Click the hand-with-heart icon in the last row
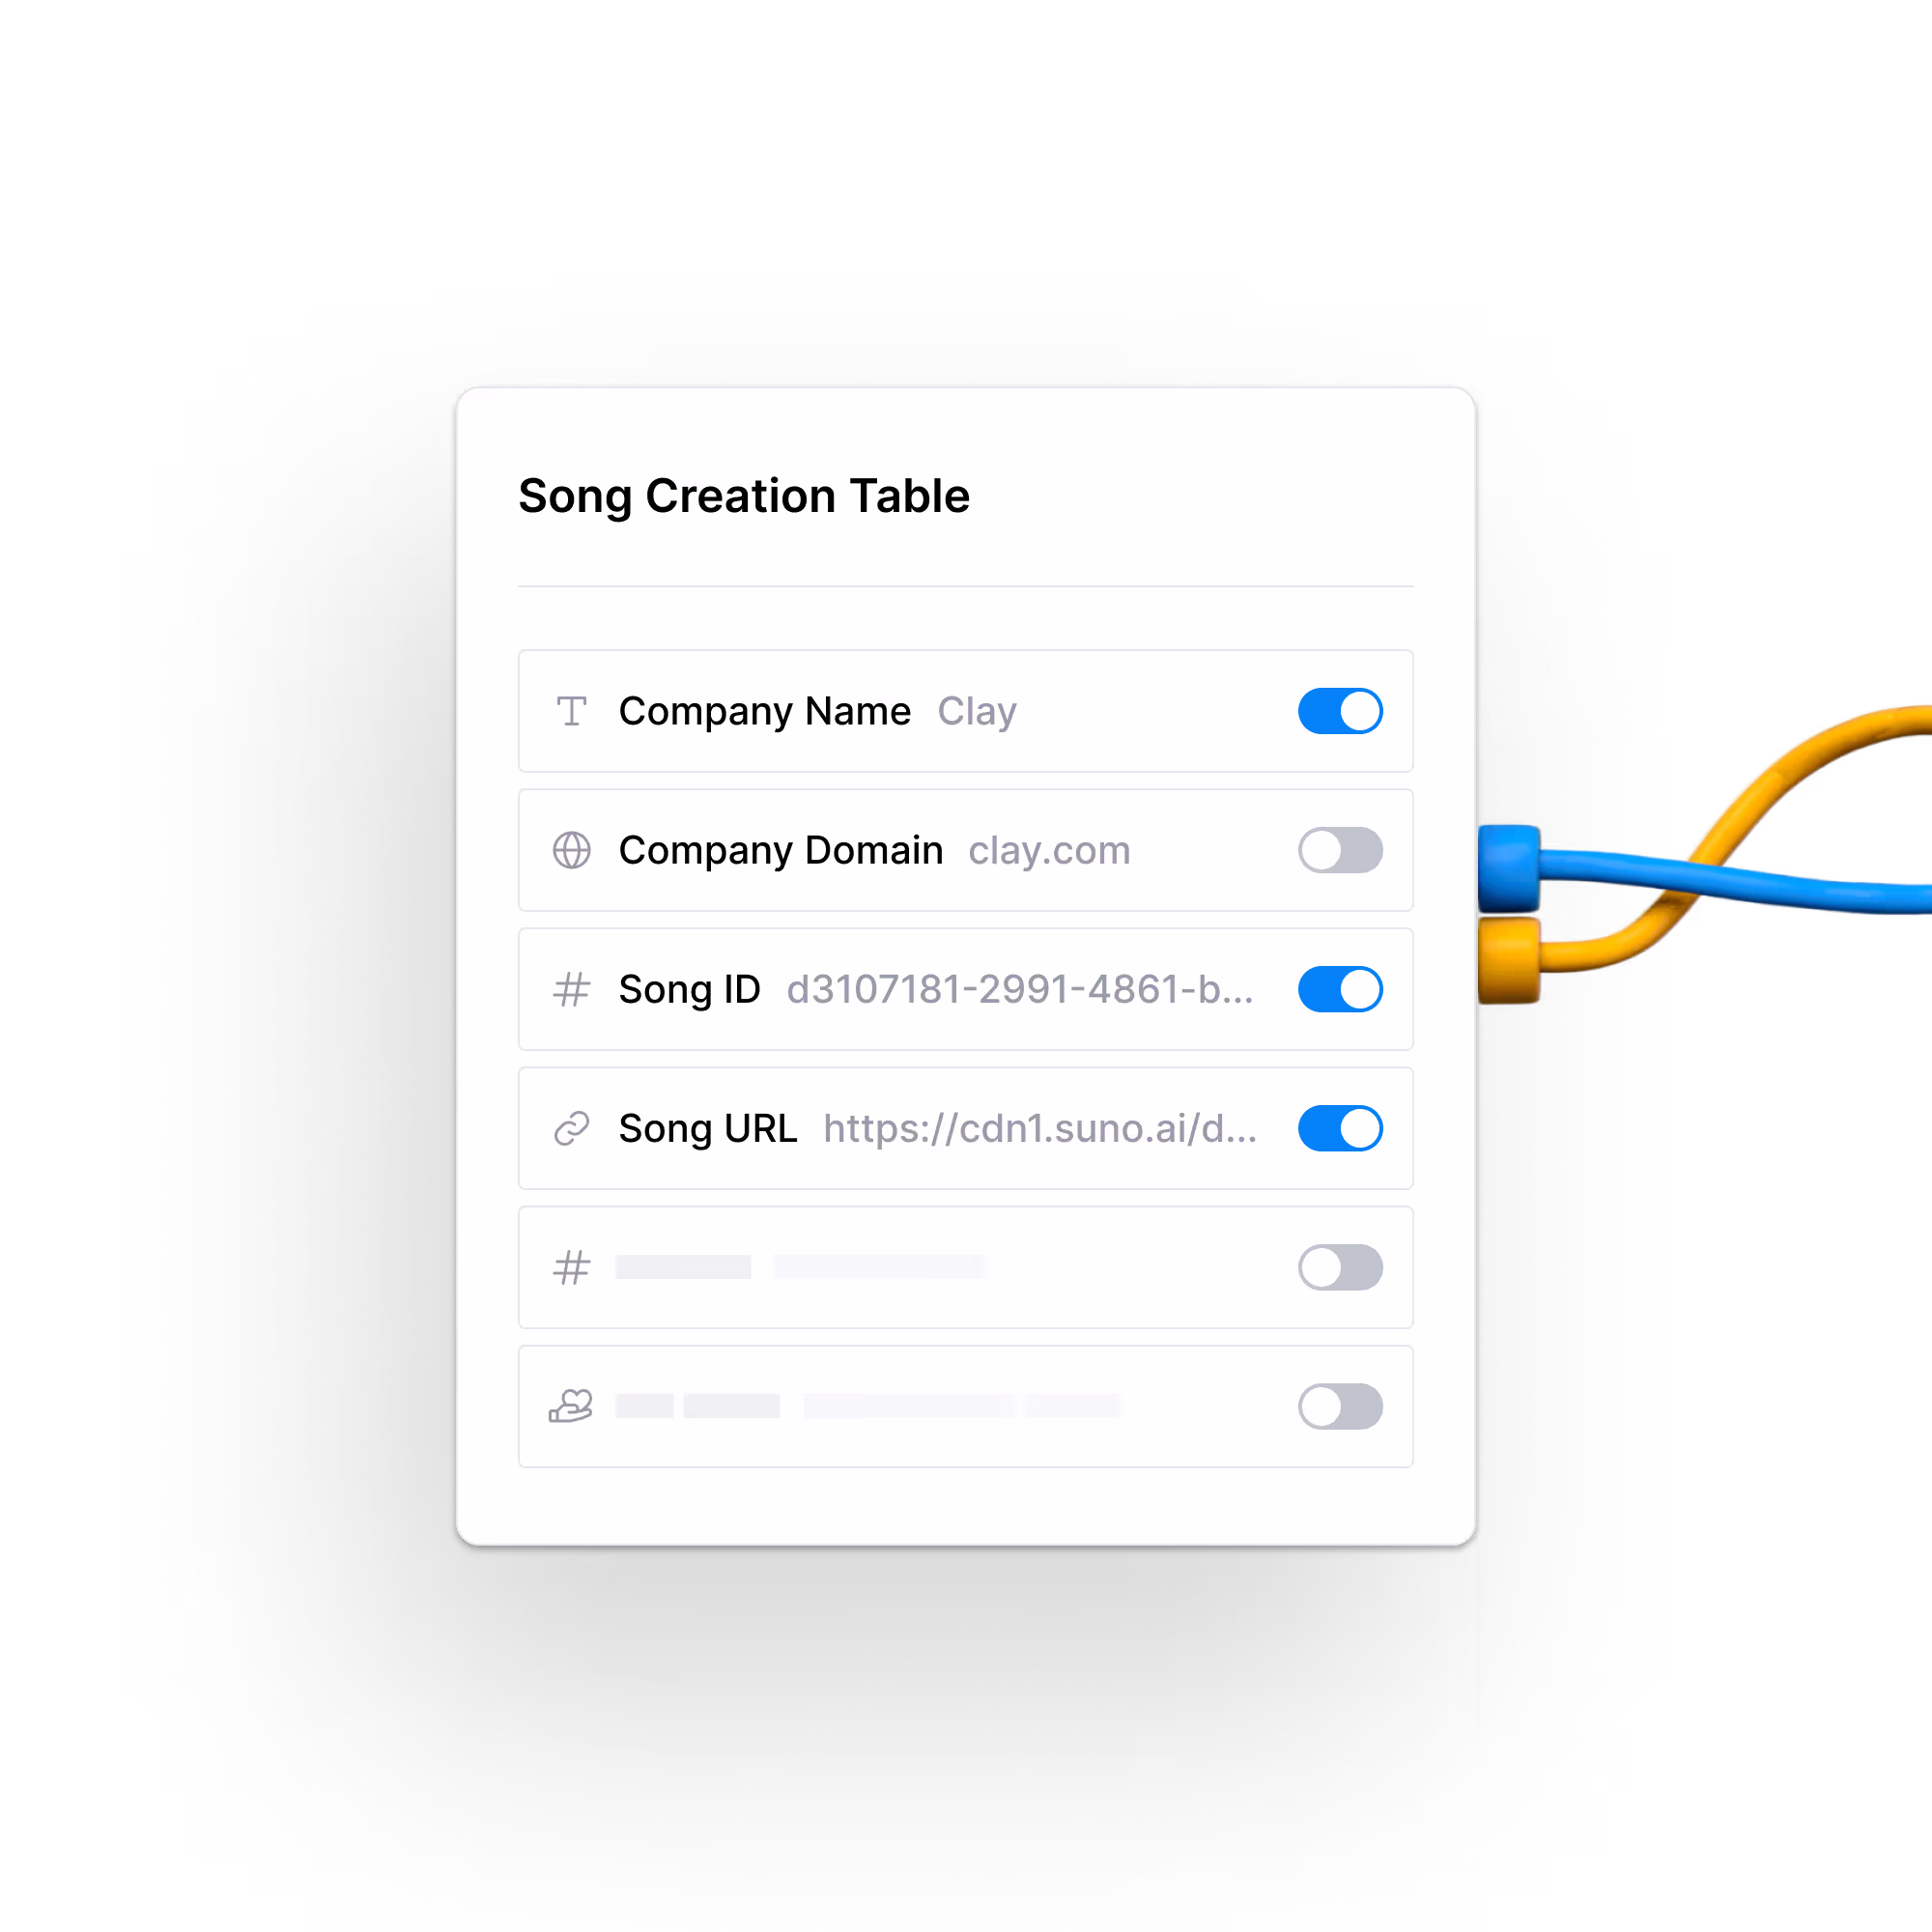 [x=571, y=1406]
